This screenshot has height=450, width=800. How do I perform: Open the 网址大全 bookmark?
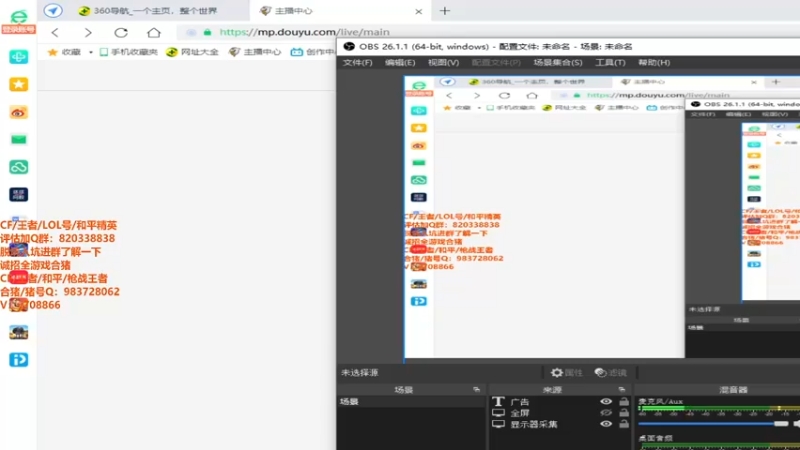(x=193, y=52)
